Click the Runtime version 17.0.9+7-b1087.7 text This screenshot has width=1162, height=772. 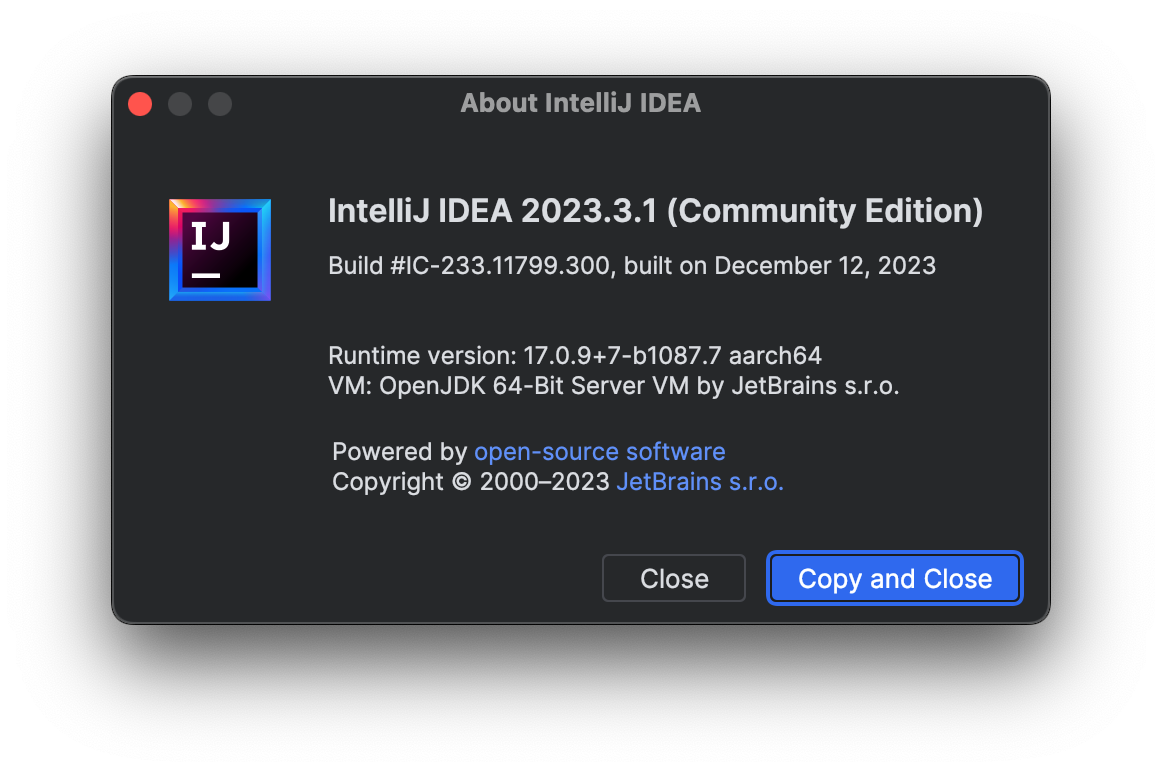coord(575,356)
